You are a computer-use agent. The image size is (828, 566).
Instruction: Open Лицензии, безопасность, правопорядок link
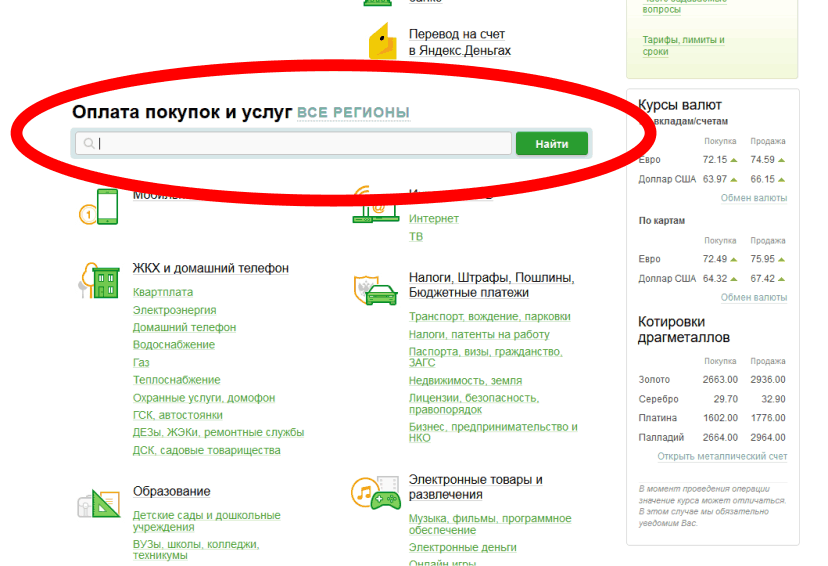tap(474, 403)
